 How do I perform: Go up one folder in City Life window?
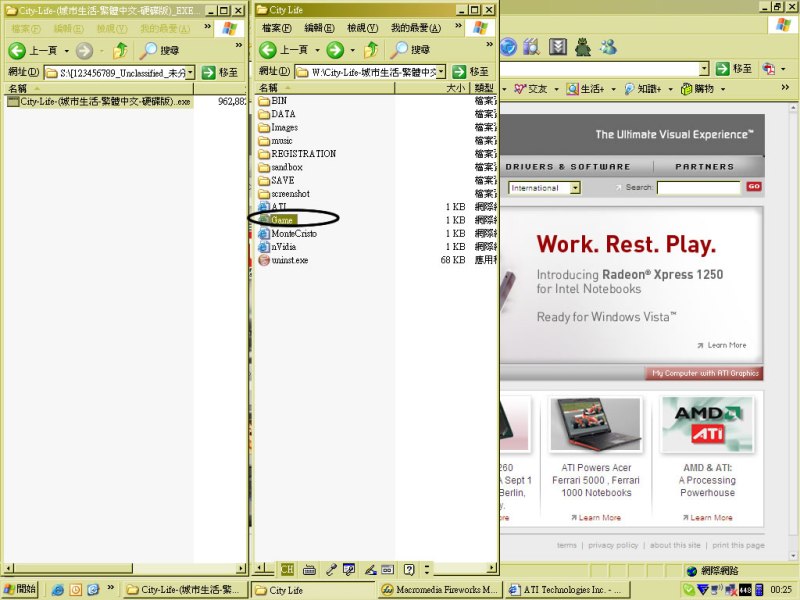(371, 49)
